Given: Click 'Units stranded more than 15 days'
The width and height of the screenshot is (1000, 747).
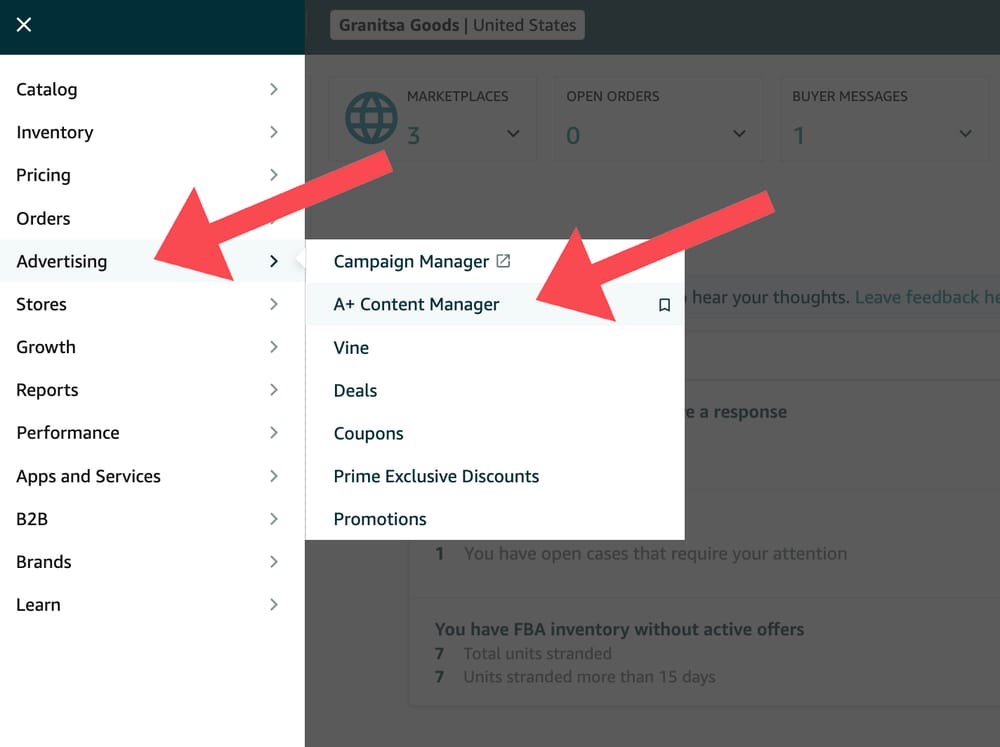Looking at the screenshot, I should [589, 677].
